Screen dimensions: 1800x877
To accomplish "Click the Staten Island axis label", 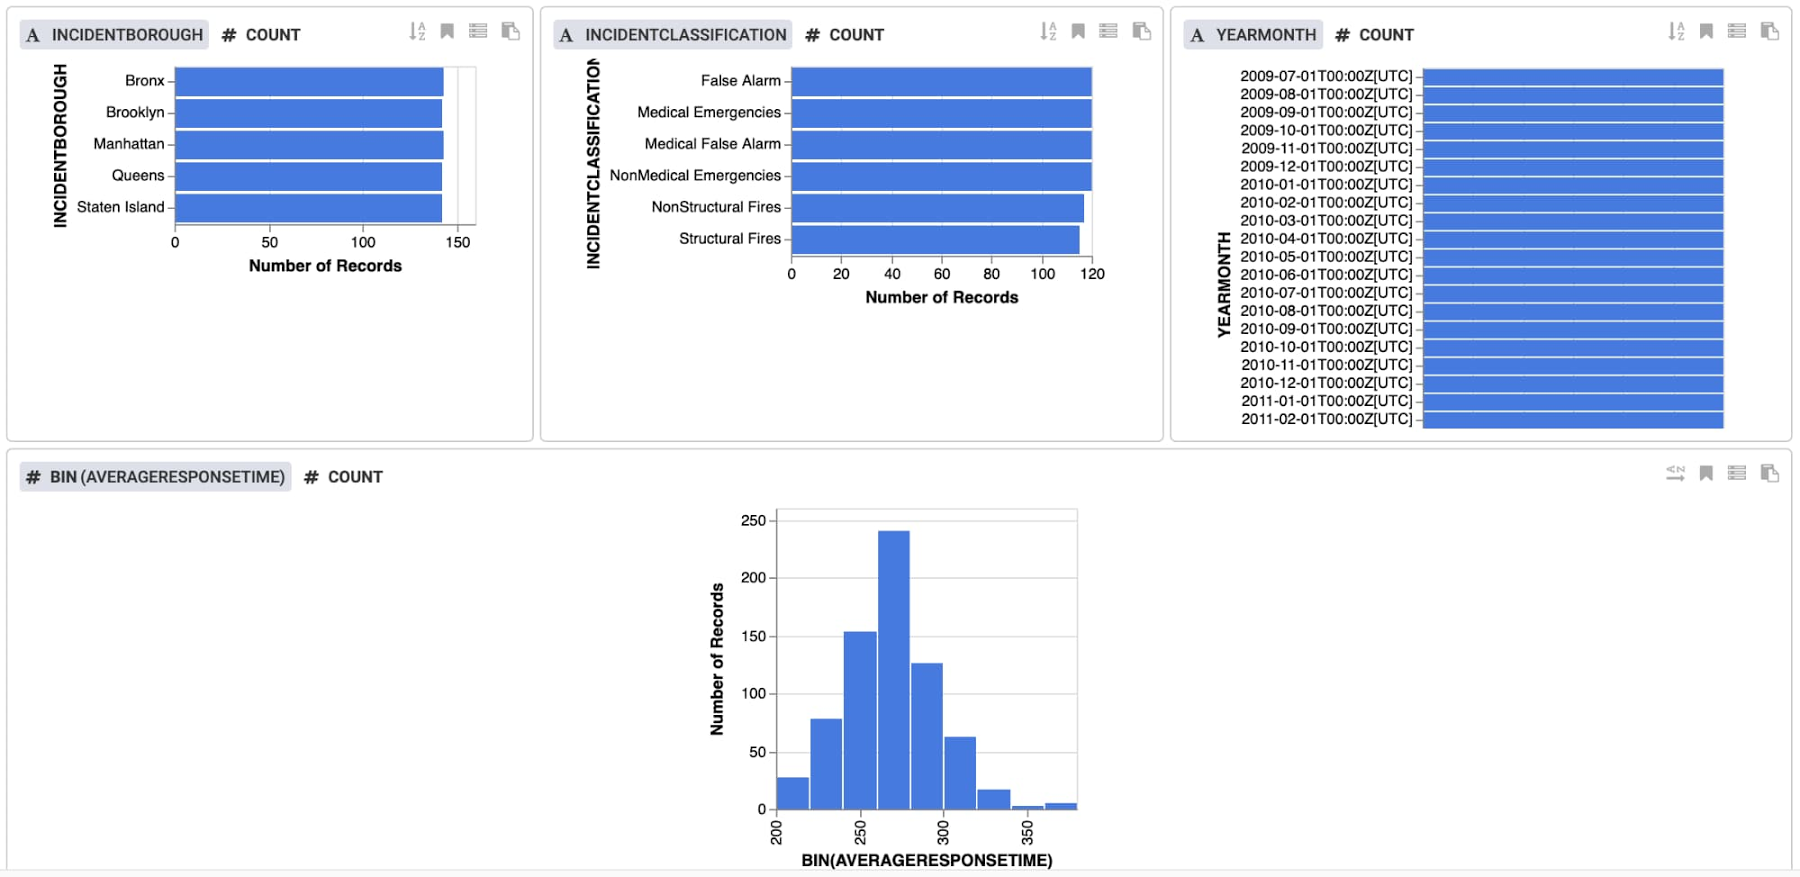I will point(120,207).
